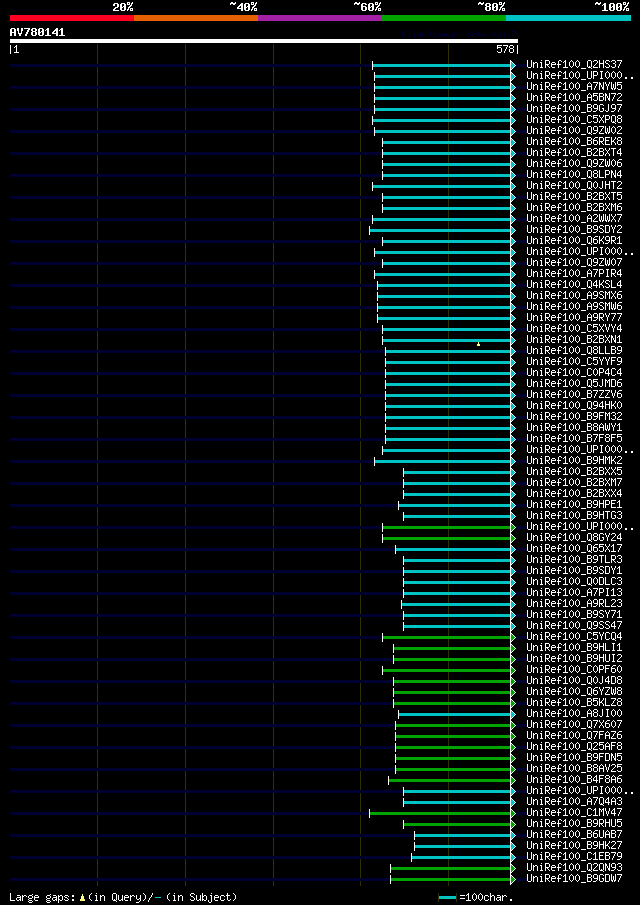The width and height of the screenshot is (640, 905).
Task: Click hit label UniRef100_C5YCQ4
Action: (x=574, y=637)
